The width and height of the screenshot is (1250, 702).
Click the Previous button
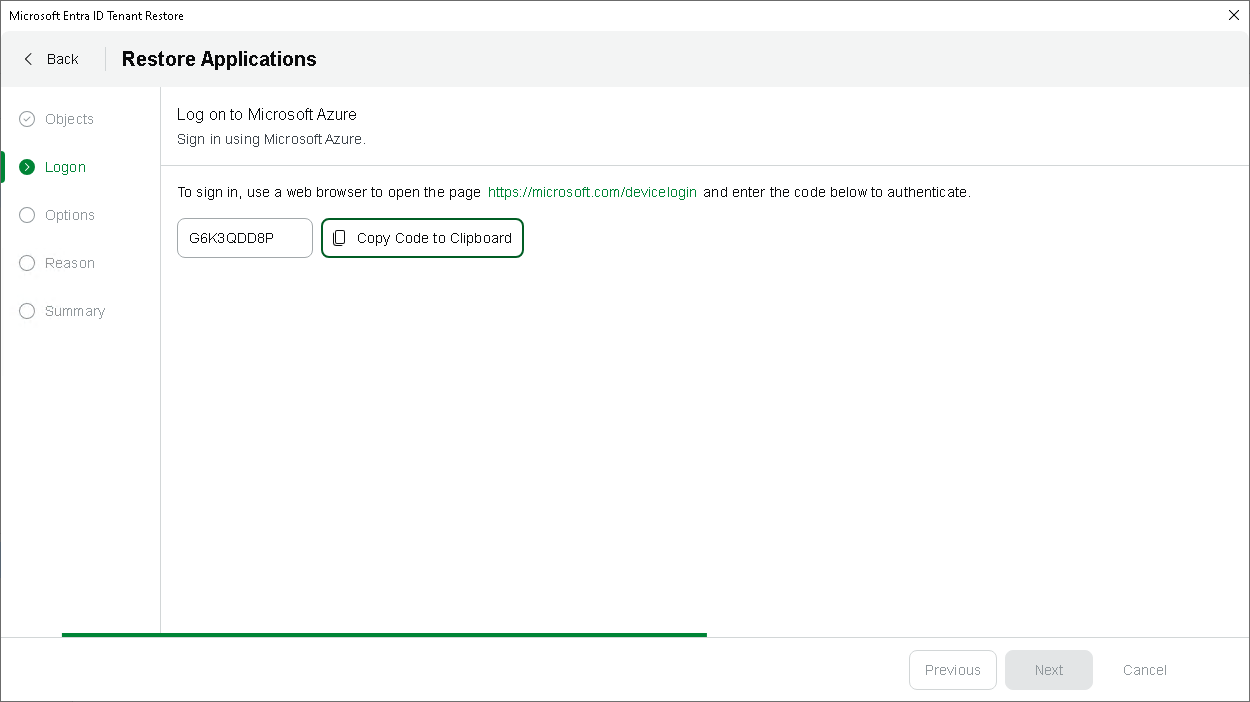coord(952,670)
